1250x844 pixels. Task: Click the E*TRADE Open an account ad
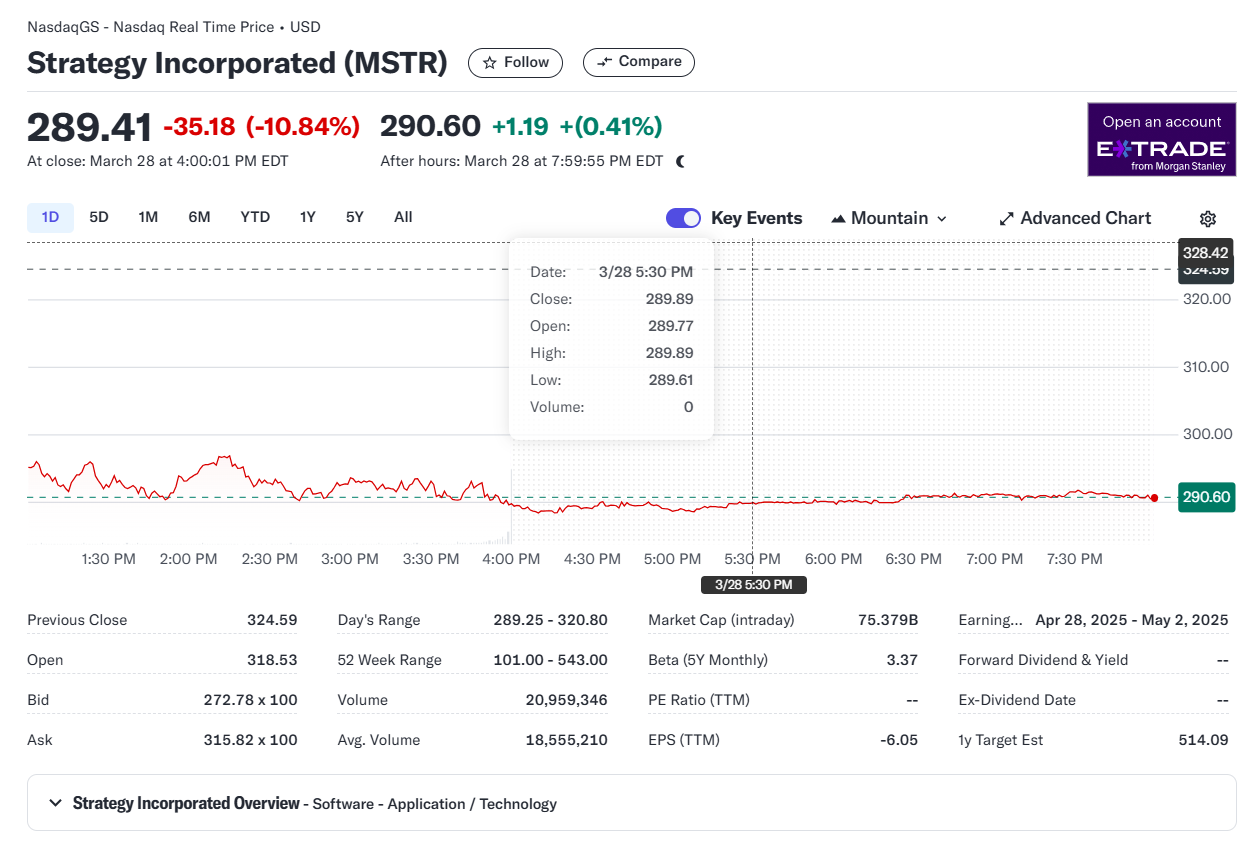coord(1162,140)
